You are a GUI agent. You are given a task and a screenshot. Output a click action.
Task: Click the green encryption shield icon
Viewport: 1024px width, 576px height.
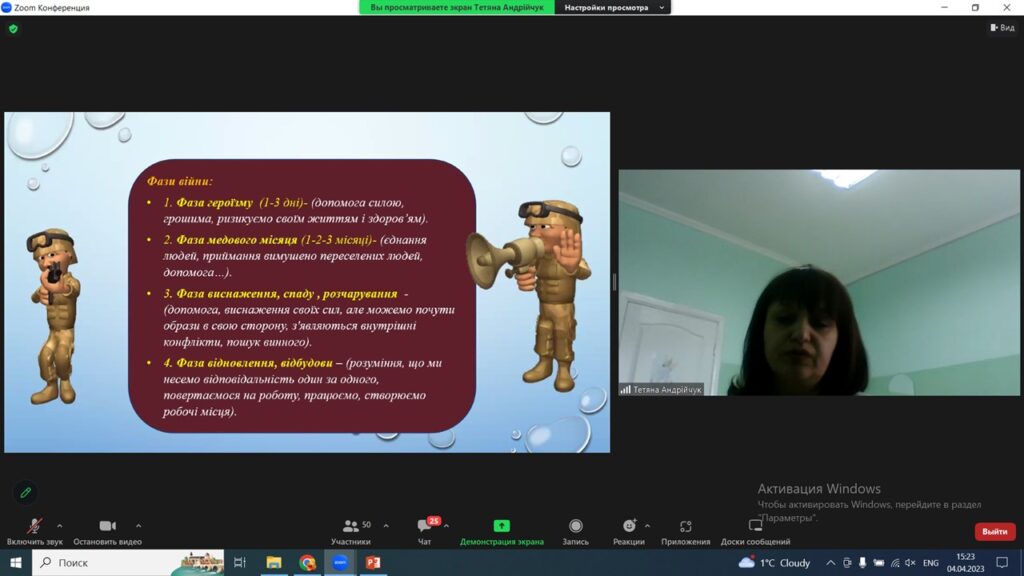[13, 29]
